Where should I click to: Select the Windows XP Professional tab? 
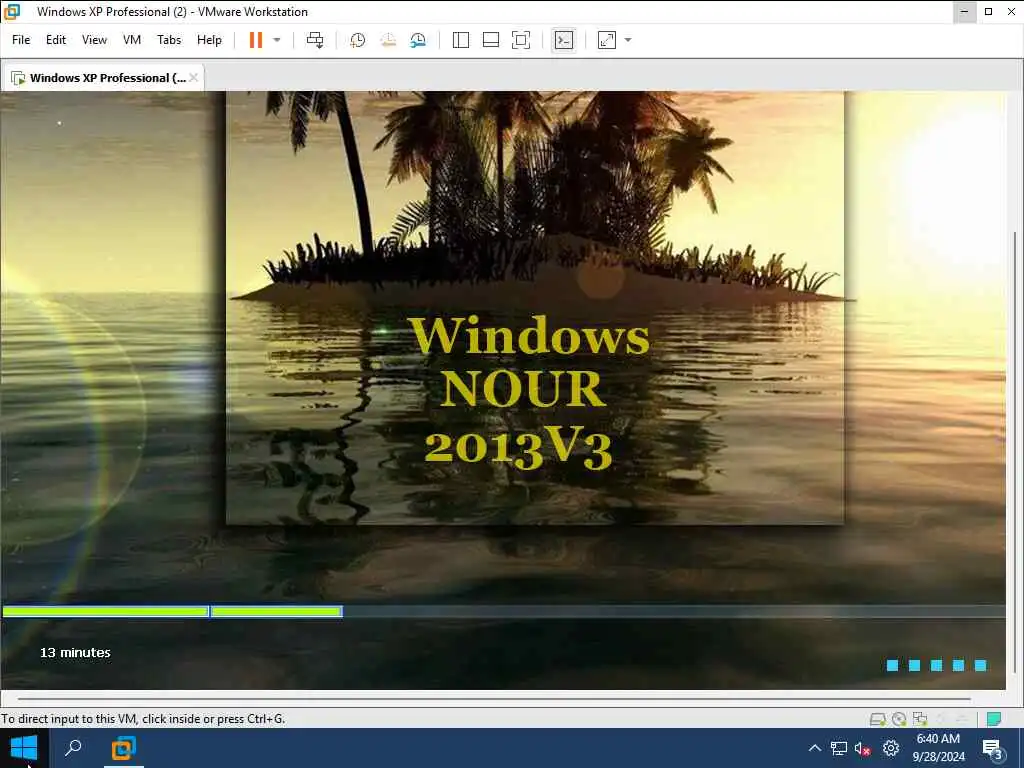click(x=103, y=78)
